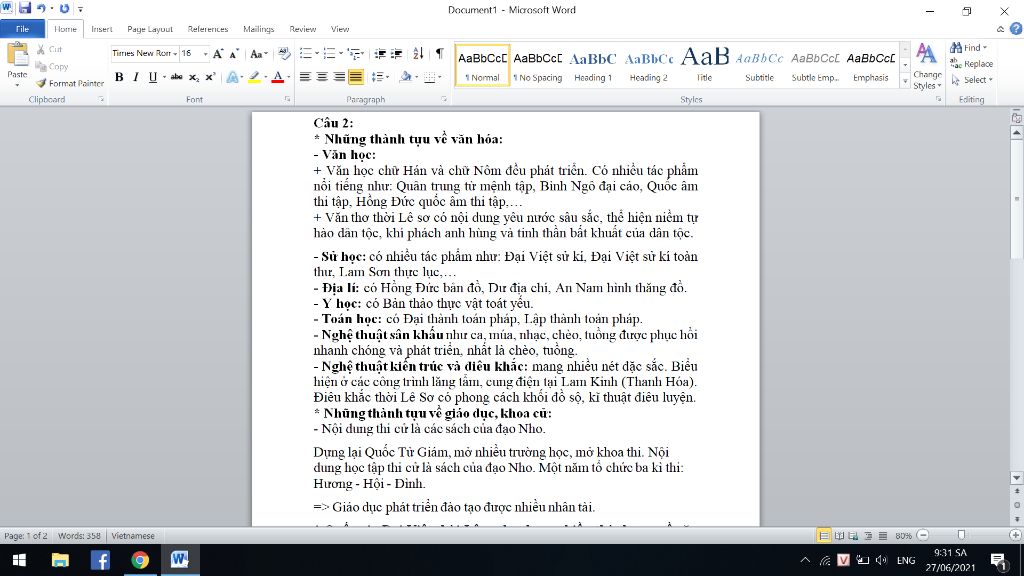The image size is (1024, 576).
Task: Open the font name dropdown
Action: pyautogui.click(x=175, y=54)
